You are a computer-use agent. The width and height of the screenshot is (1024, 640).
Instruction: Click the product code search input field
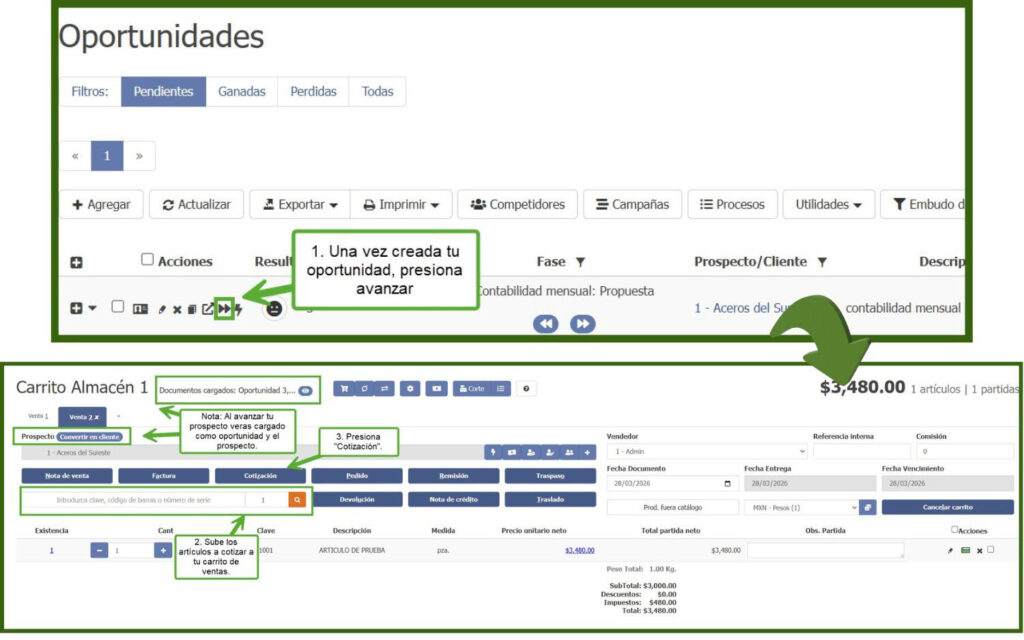tap(134, 499)
